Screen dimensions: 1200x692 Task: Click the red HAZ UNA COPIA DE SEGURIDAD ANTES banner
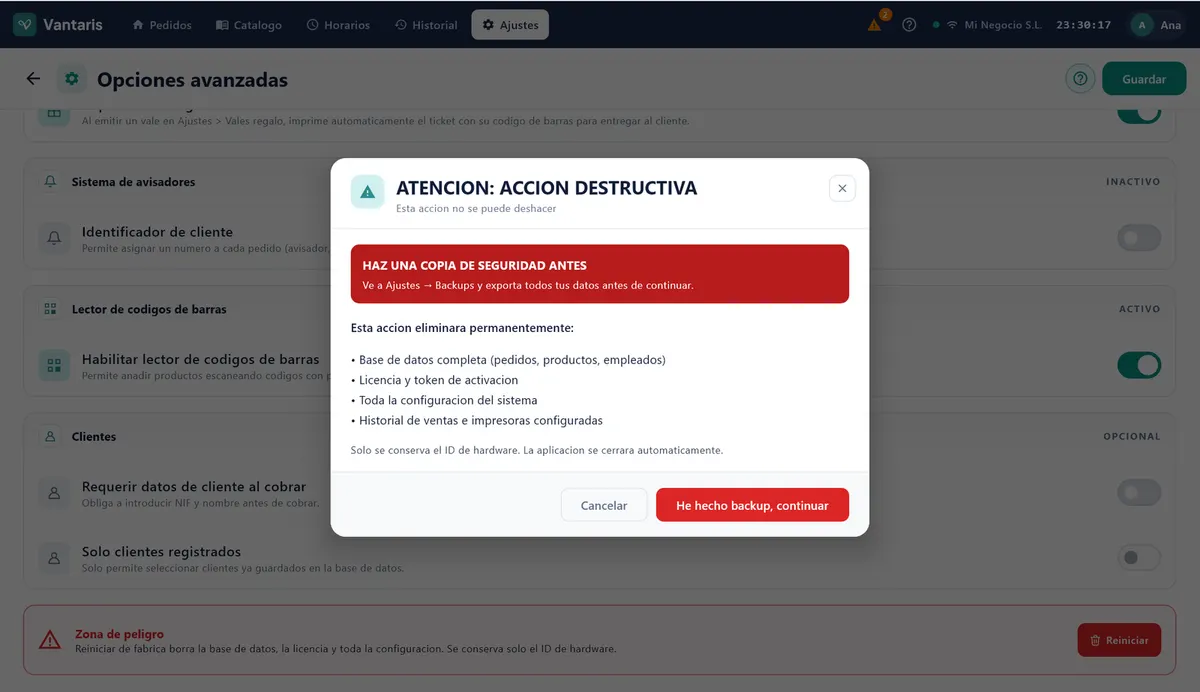click(600, 274)
